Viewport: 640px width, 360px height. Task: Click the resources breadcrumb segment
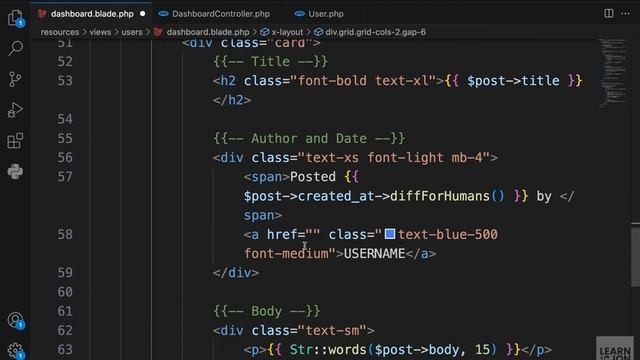tap(60, 32)
